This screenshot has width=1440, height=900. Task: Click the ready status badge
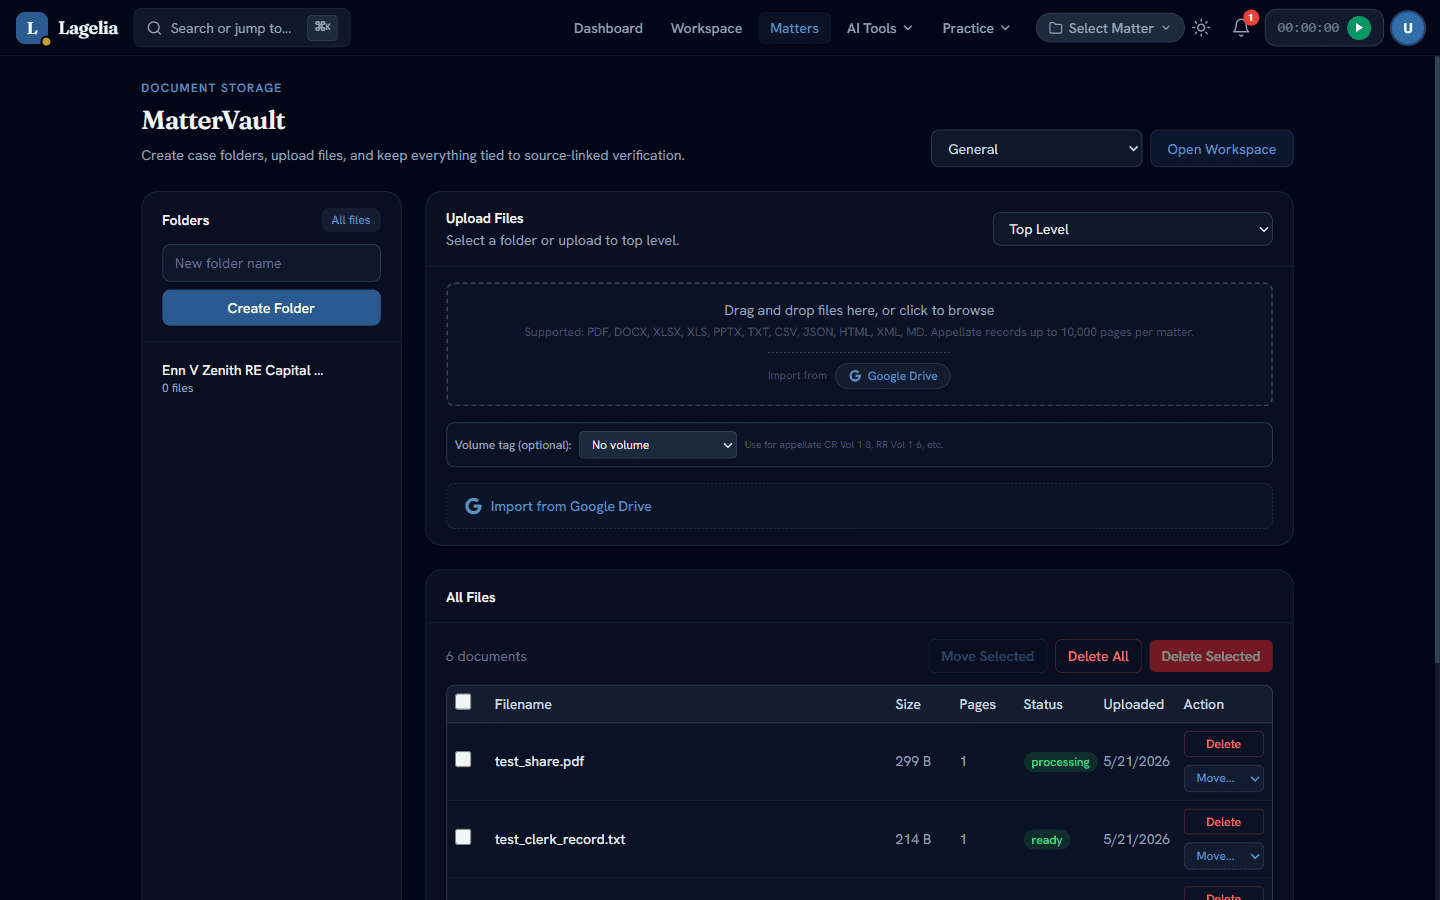1047,840
